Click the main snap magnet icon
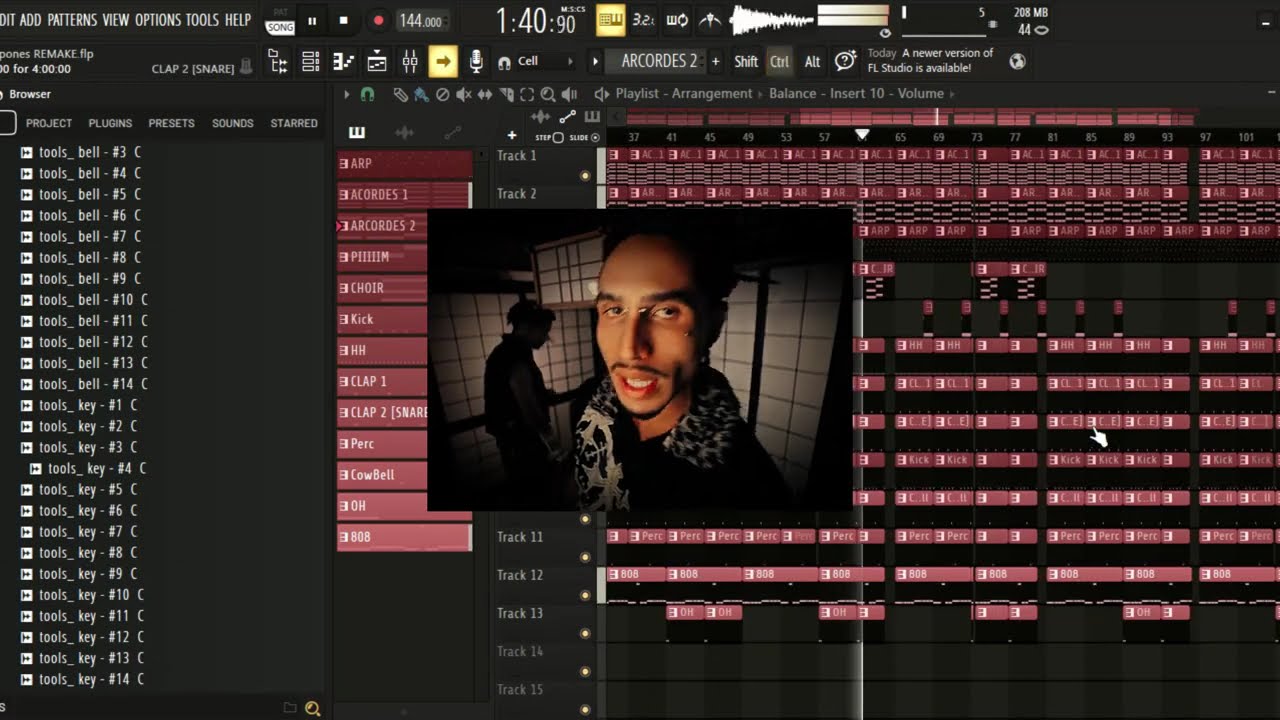1280x720 pixels. (x=504, y=62)
